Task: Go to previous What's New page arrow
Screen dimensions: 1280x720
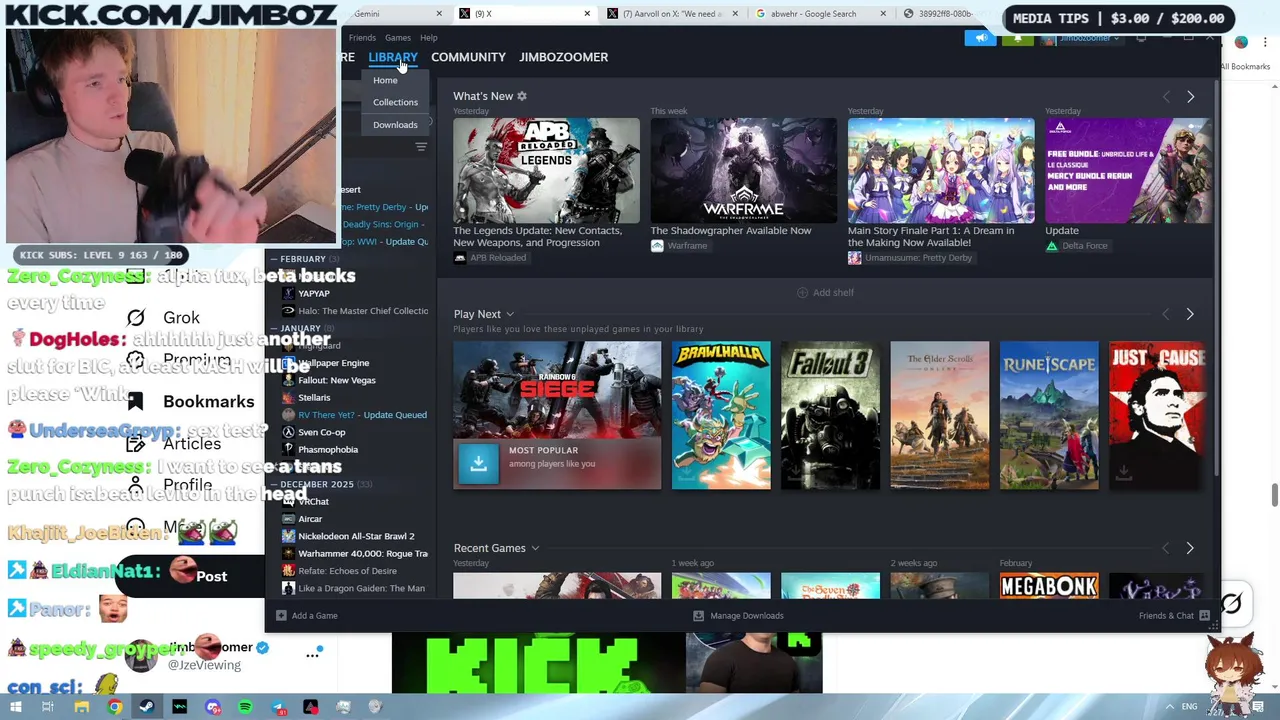Action: coord(1166,97)
